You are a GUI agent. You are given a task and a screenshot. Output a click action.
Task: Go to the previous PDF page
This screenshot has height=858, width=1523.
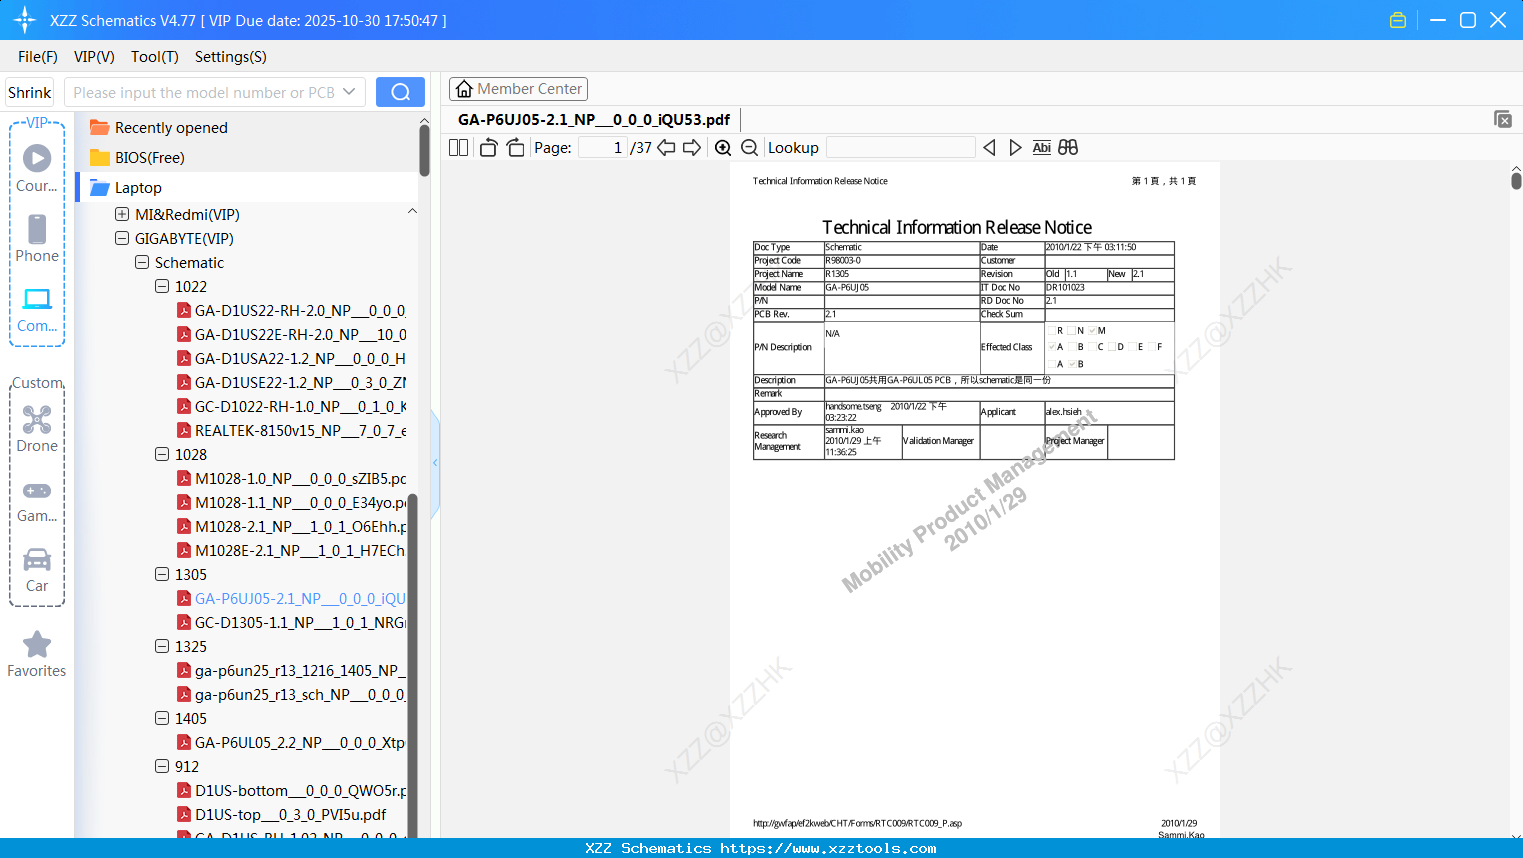click(666, 147)
